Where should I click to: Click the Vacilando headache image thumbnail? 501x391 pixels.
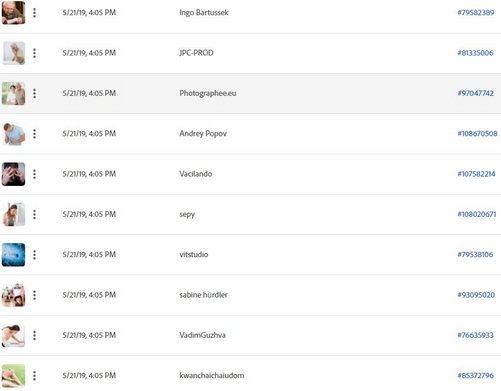13,174
